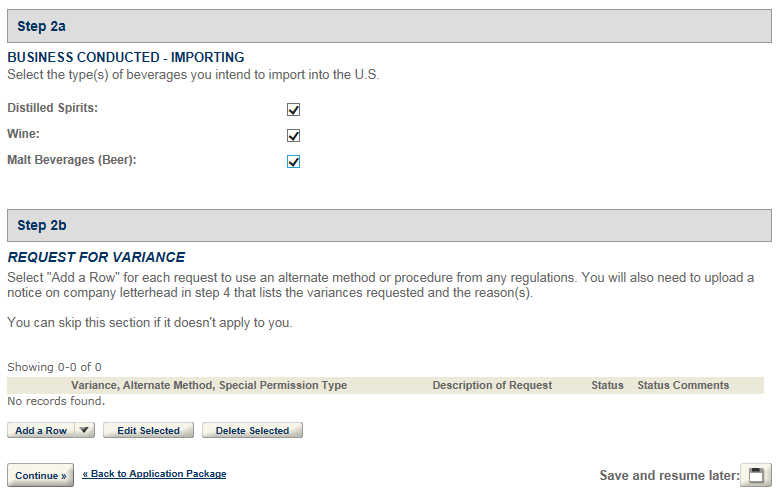Image resolution: width=782 pixels, height=494 pixels.
Task: Disable the Malt Beverages (Beer) checkbox
Action: coord(294,162)
